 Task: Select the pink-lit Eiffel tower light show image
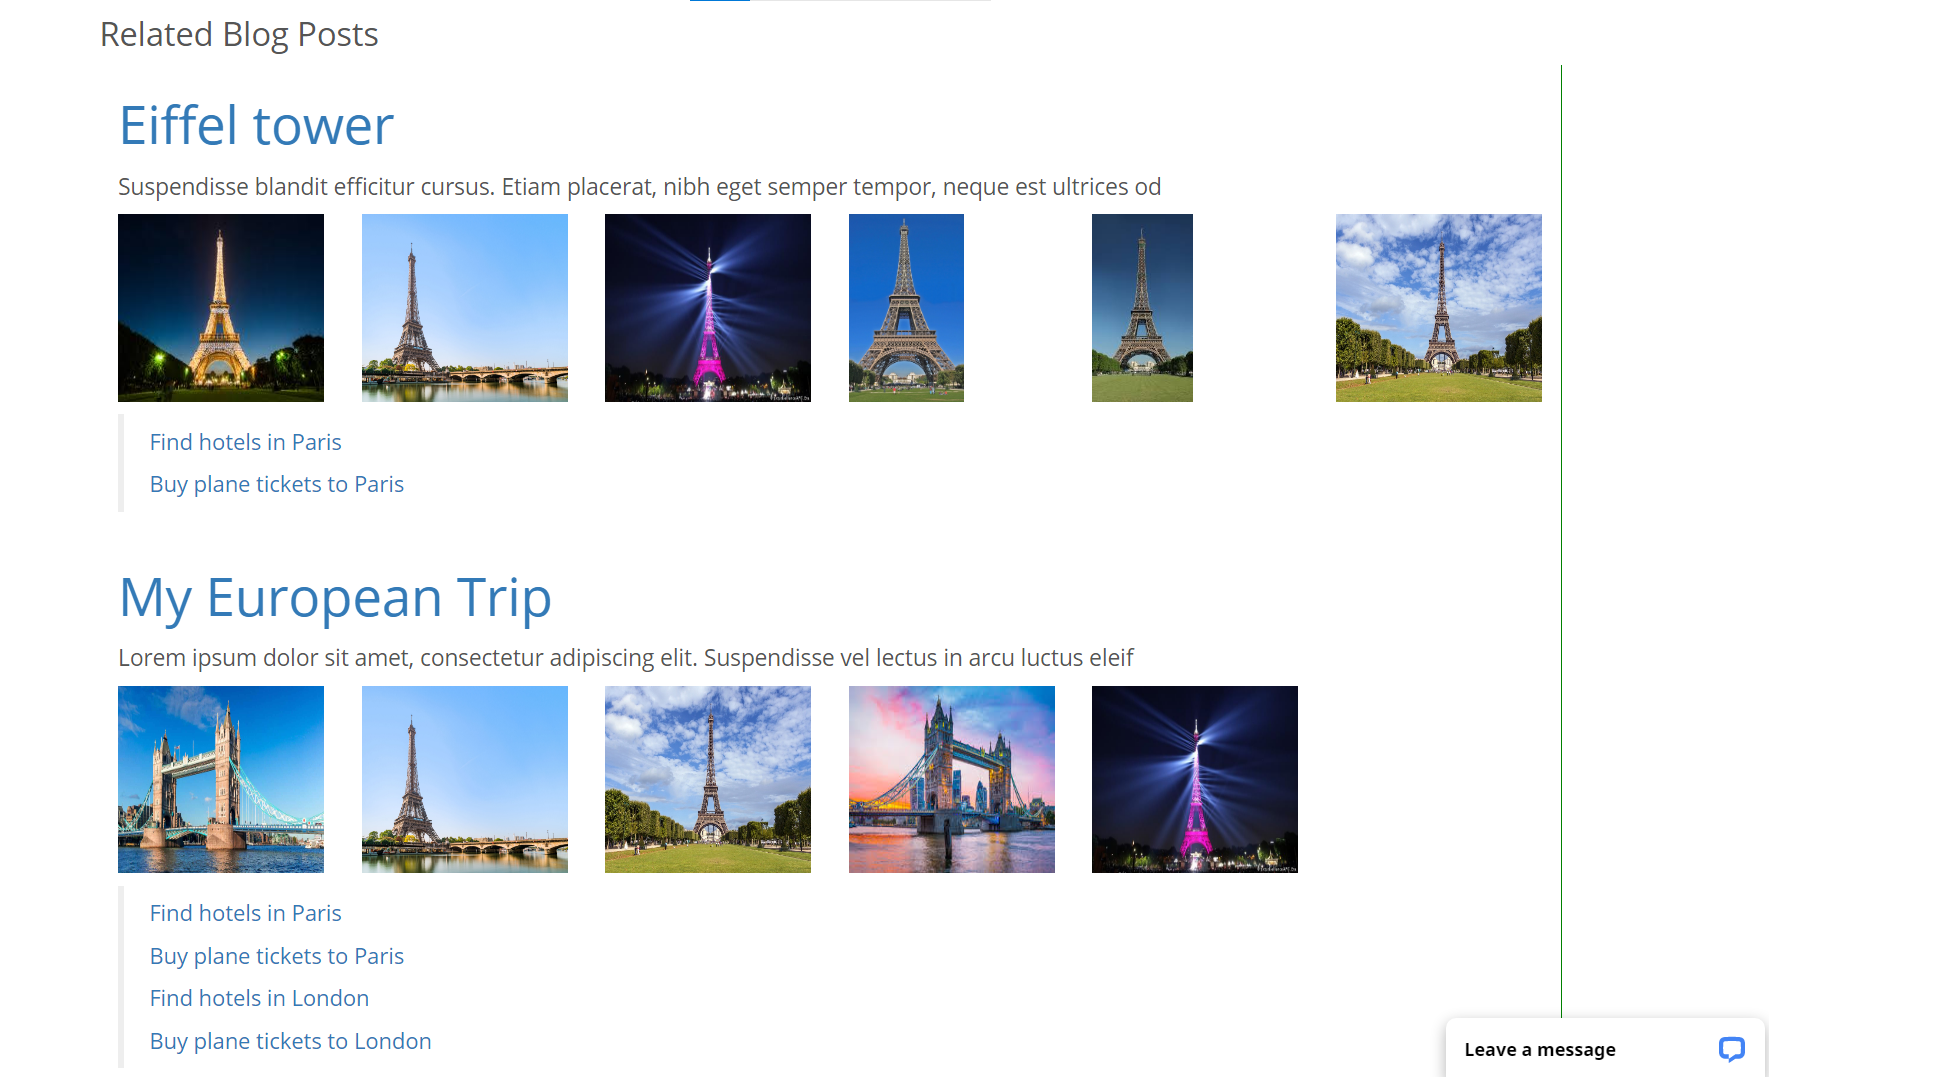click(x=707, y=307)
